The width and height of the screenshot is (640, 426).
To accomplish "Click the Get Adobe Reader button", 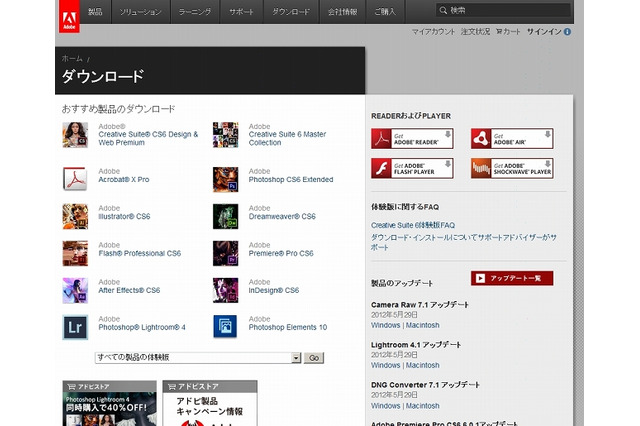I will [x=412, y=138].
